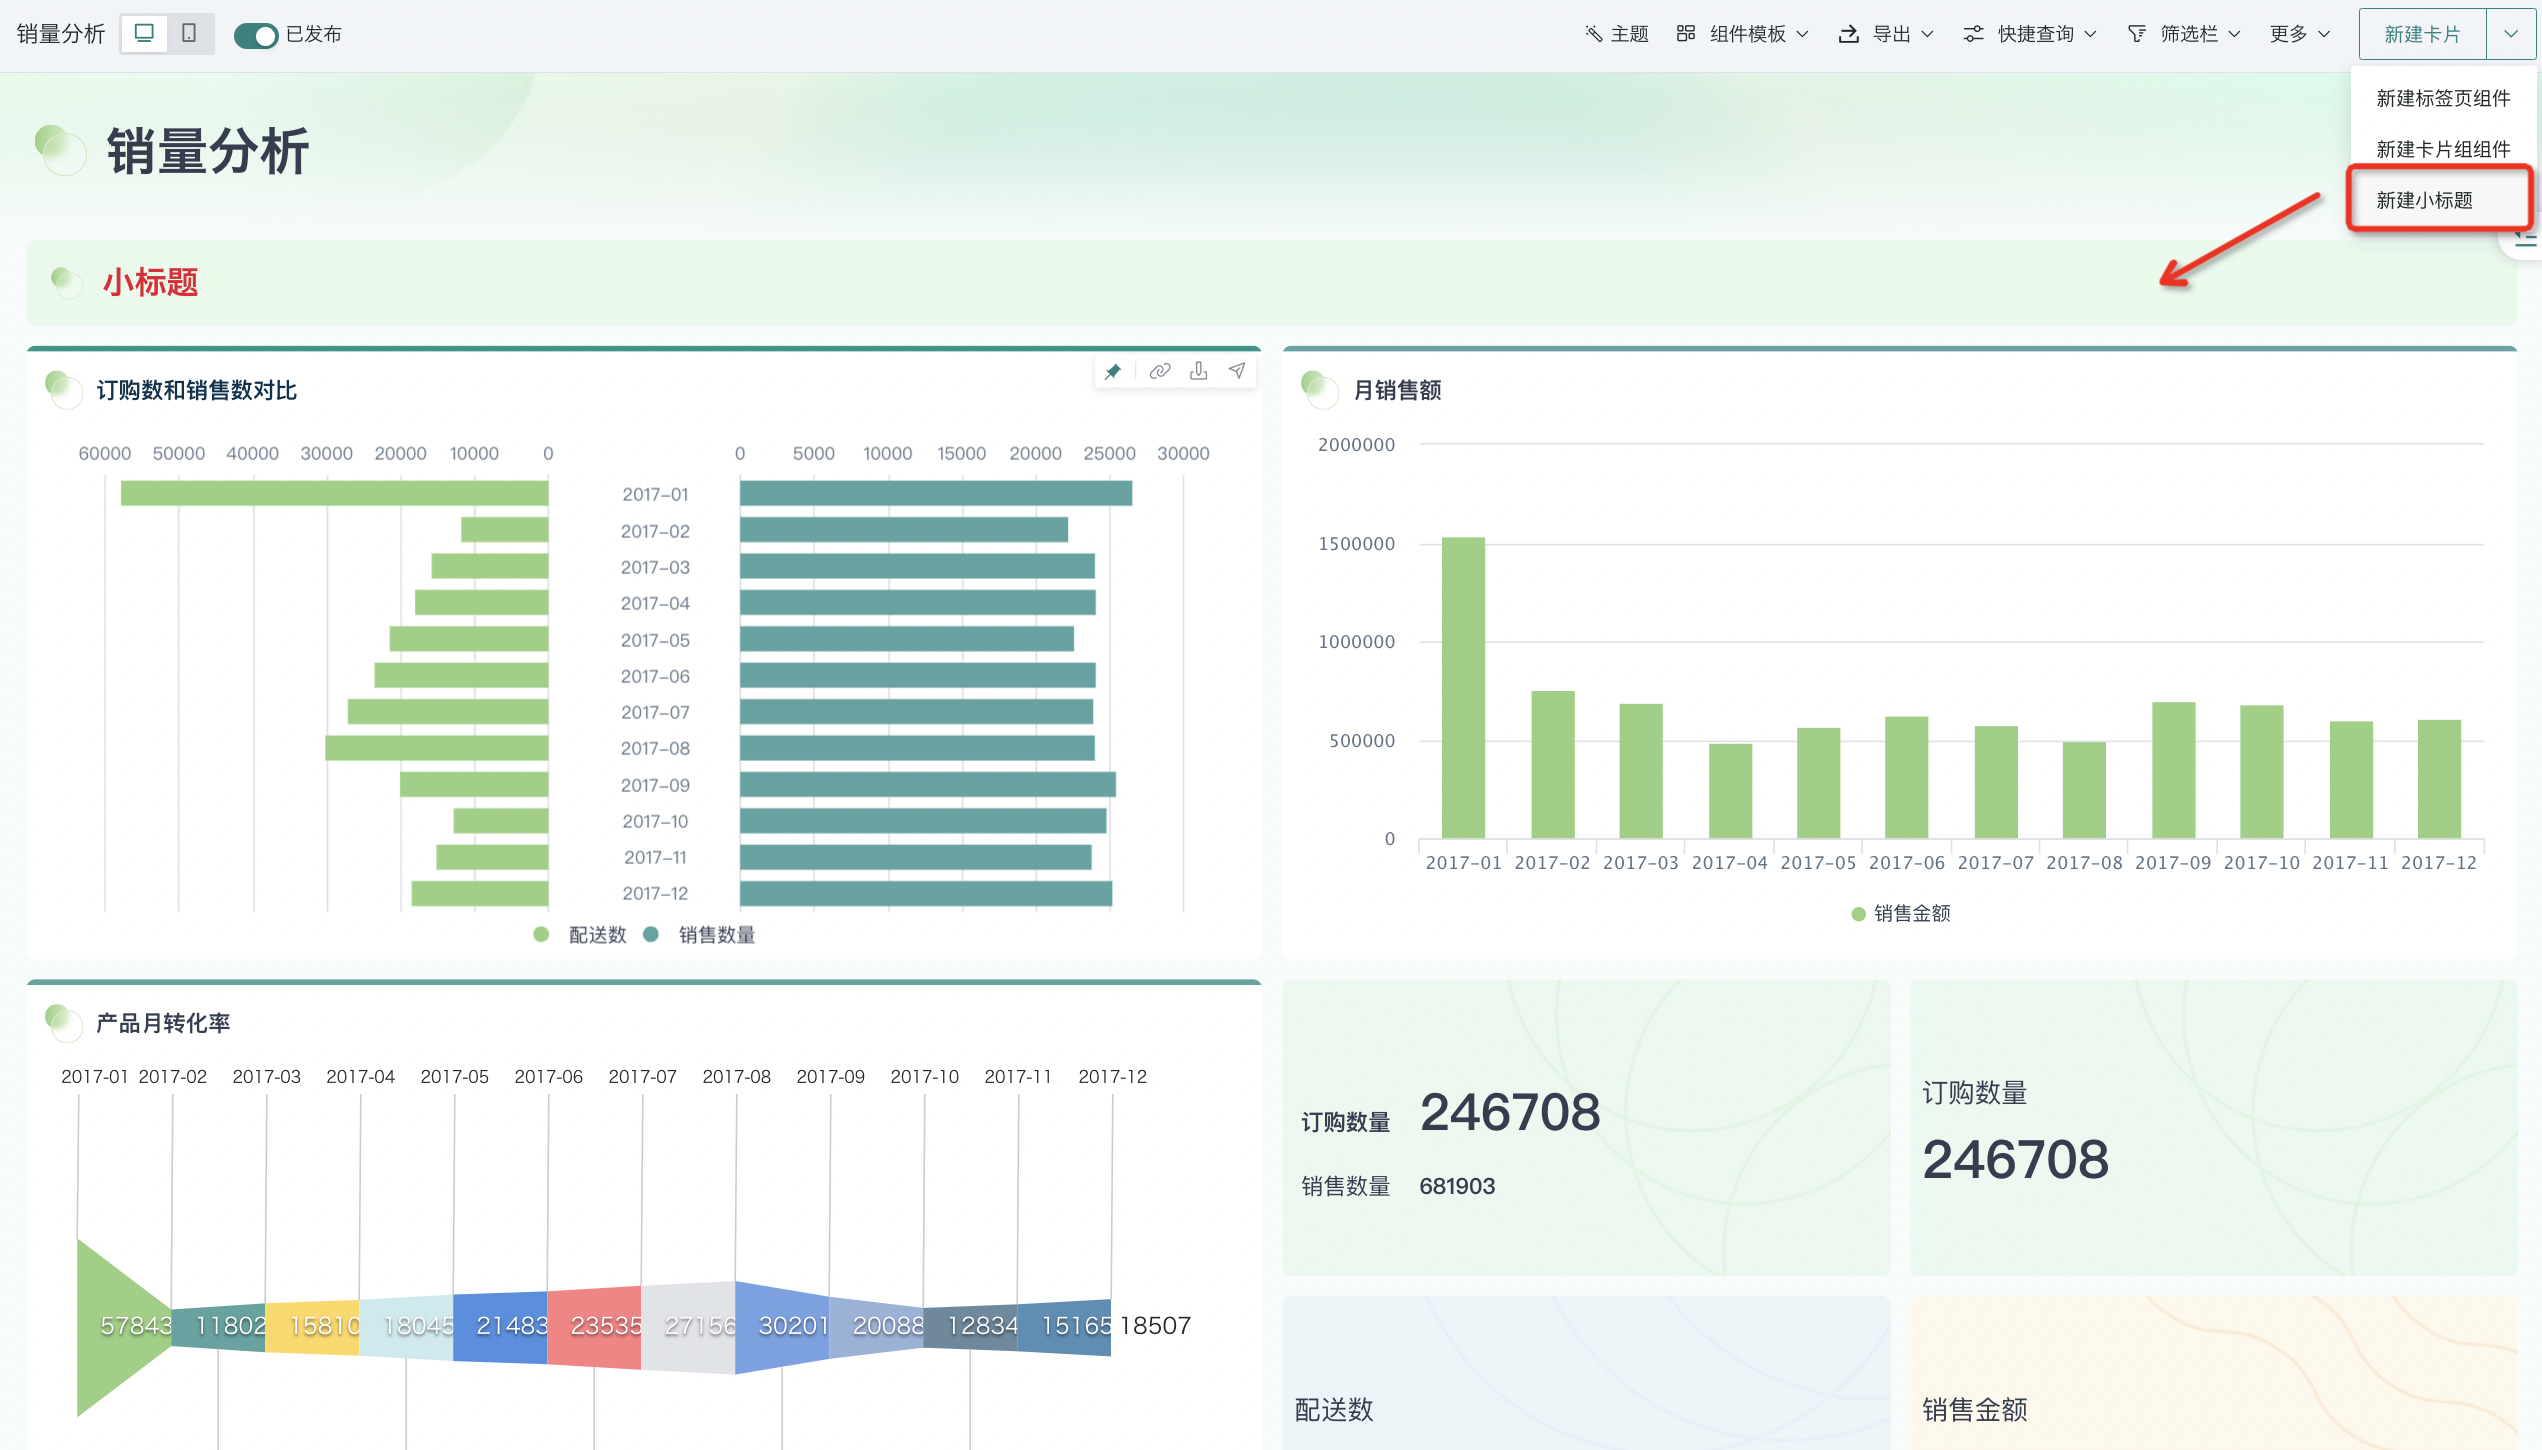Toggle the 已发布 publish switch
2542x1450 pixels.
coord(256,35)
